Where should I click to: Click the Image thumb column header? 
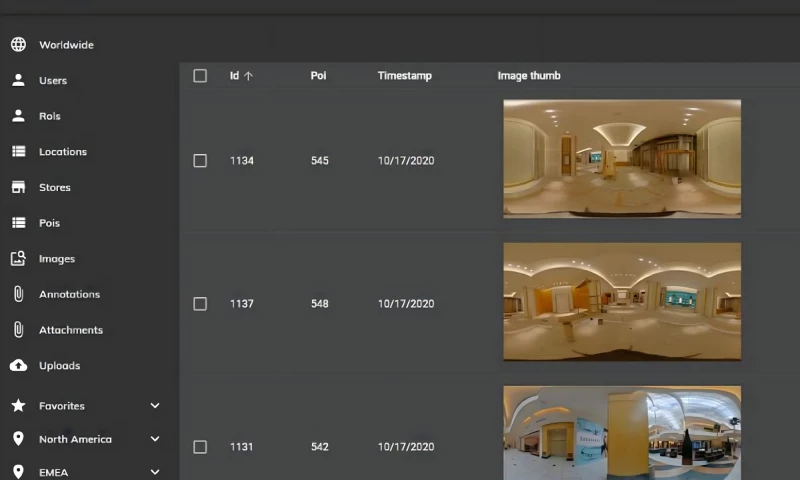pos(529,75)
